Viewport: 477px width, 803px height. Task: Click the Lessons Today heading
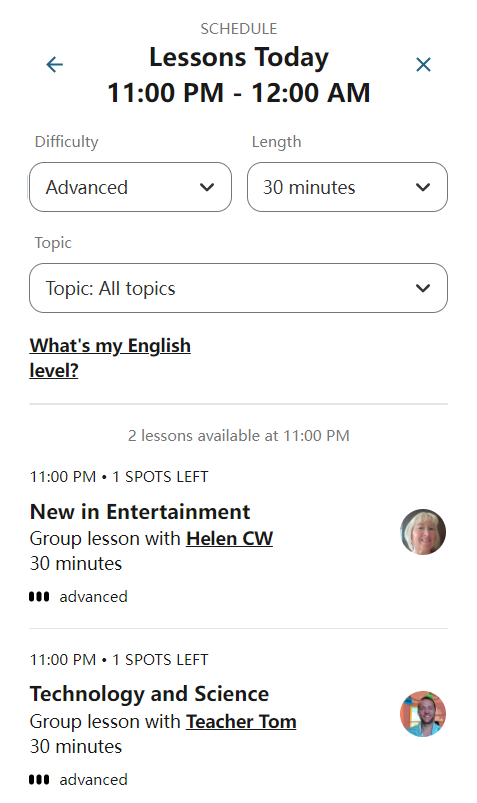(239, 57)
